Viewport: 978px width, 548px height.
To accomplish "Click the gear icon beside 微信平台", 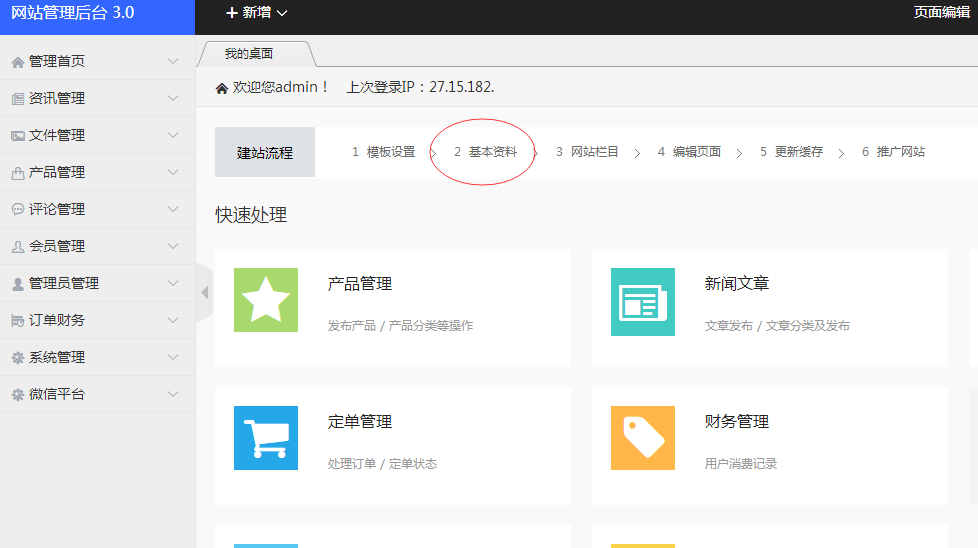I will (x=17, y=395).
